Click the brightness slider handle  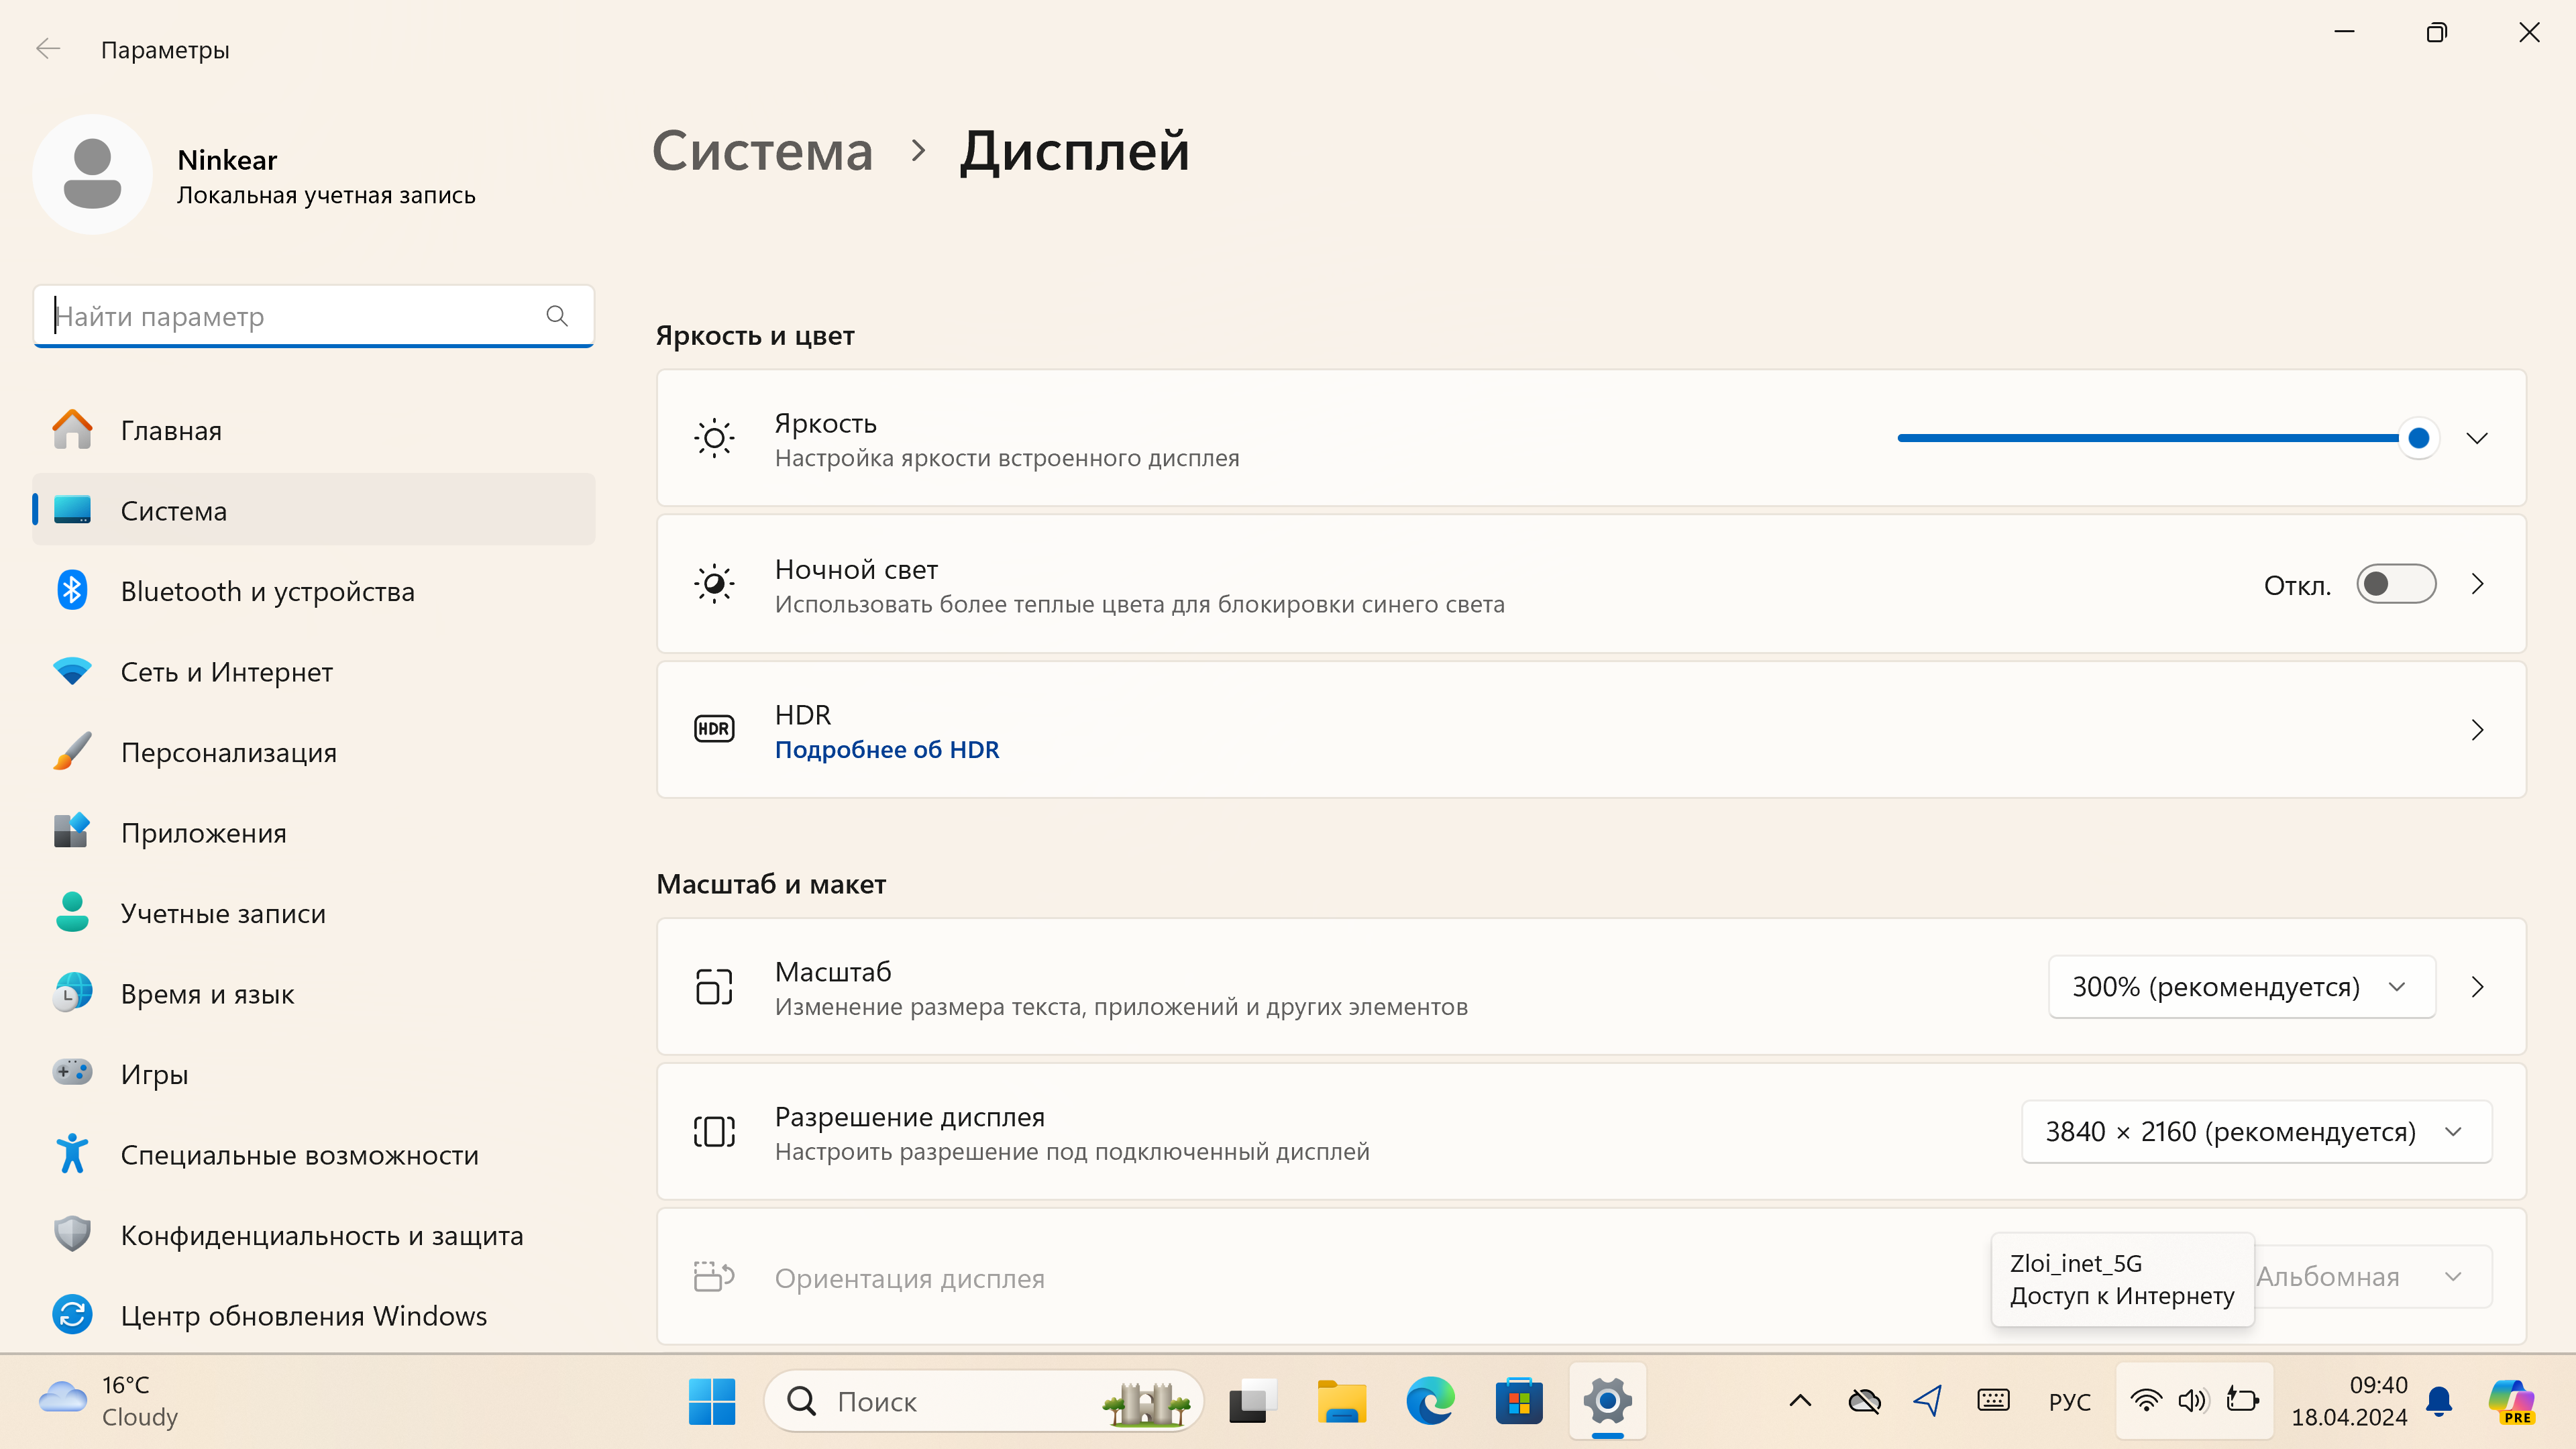point(2418,438)
